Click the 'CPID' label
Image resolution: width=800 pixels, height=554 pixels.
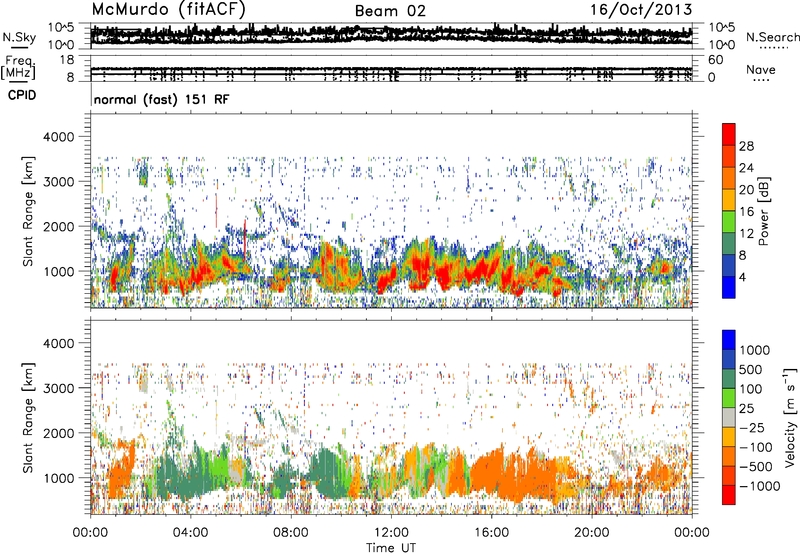22,95
